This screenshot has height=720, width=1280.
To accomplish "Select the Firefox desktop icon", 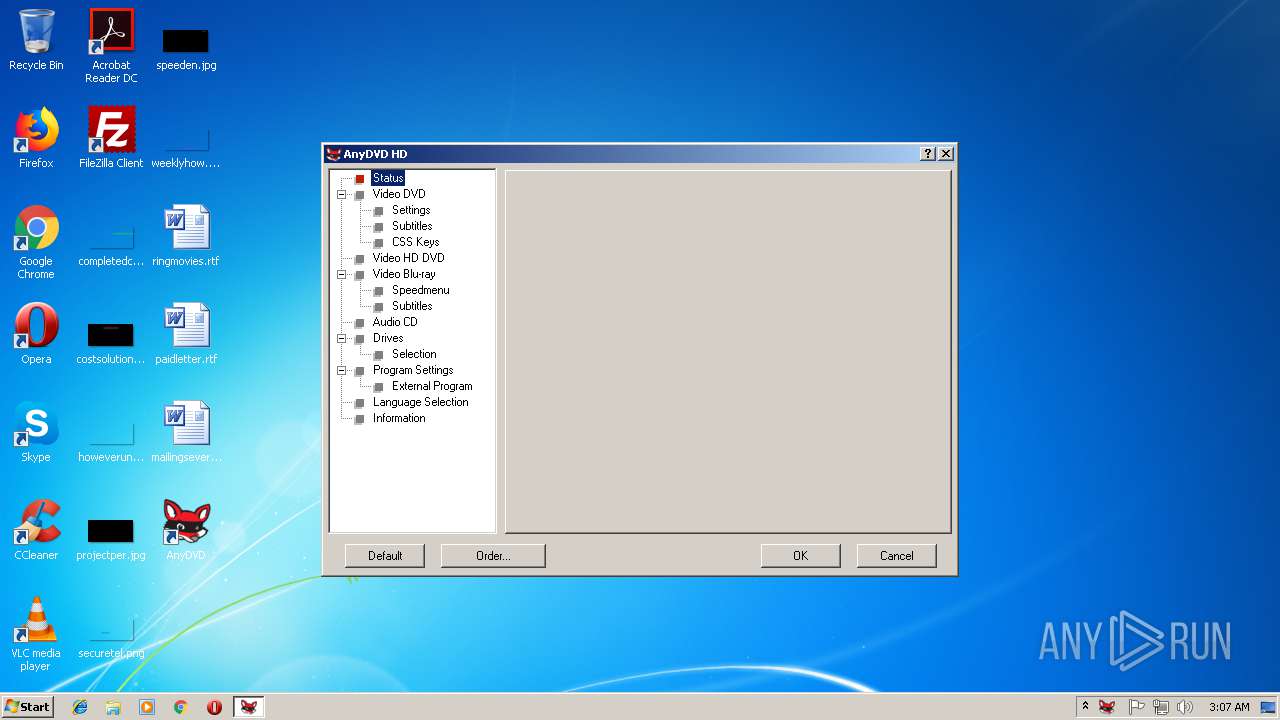I will point(36,138).
